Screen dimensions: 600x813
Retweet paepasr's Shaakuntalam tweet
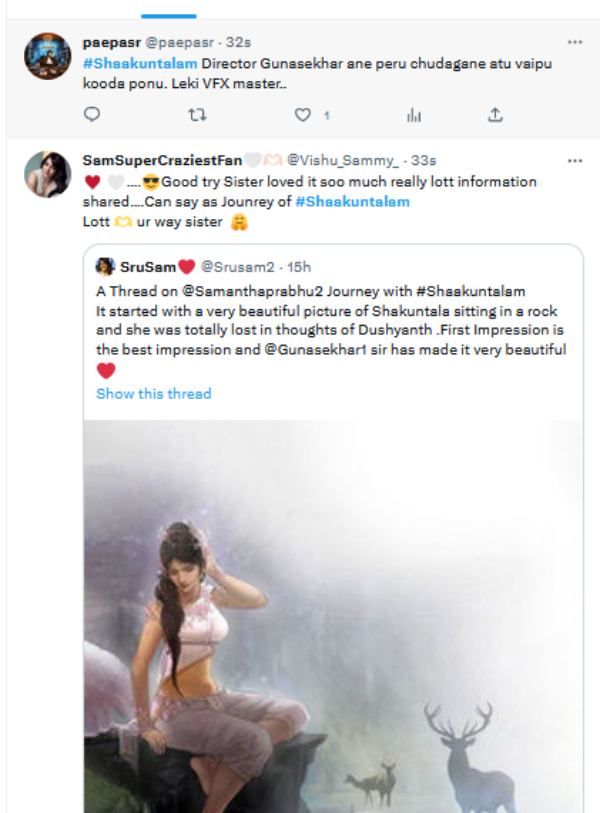coord(197,116)
